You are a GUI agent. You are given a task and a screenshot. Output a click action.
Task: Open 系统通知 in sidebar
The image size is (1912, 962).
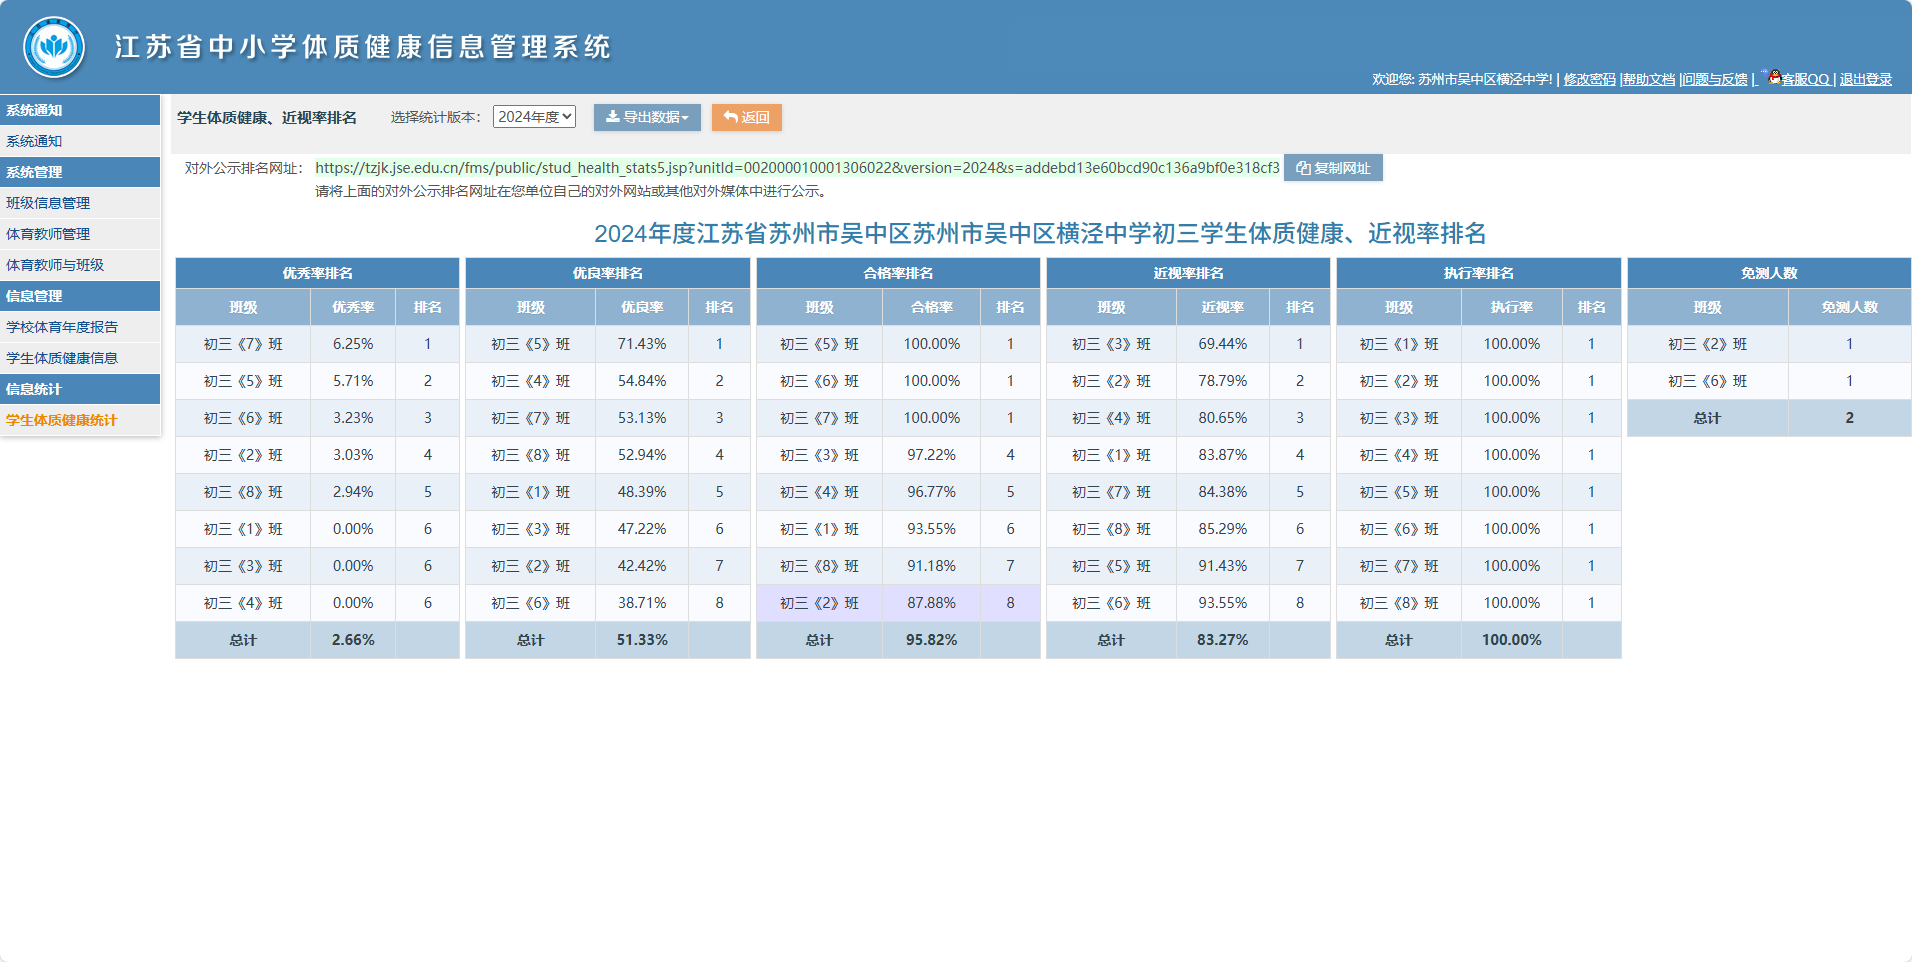click(80, 141)
